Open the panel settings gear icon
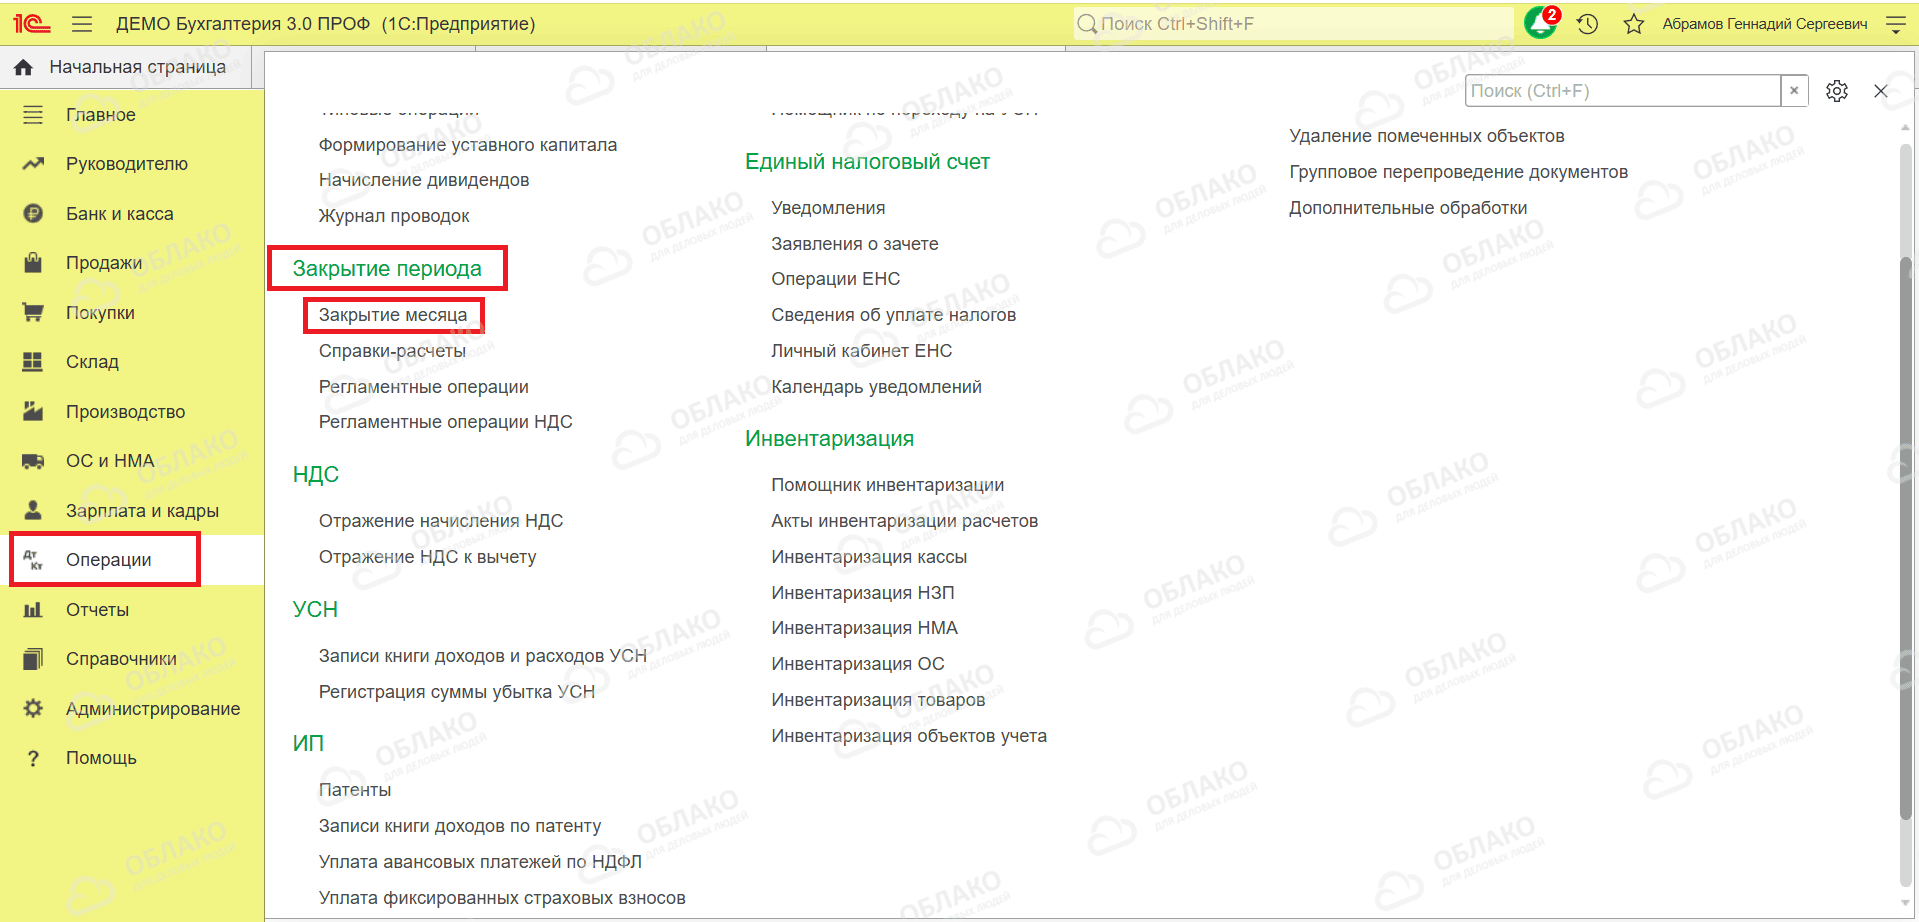Screen dimensions: 1919x922 coord(1837,91)
